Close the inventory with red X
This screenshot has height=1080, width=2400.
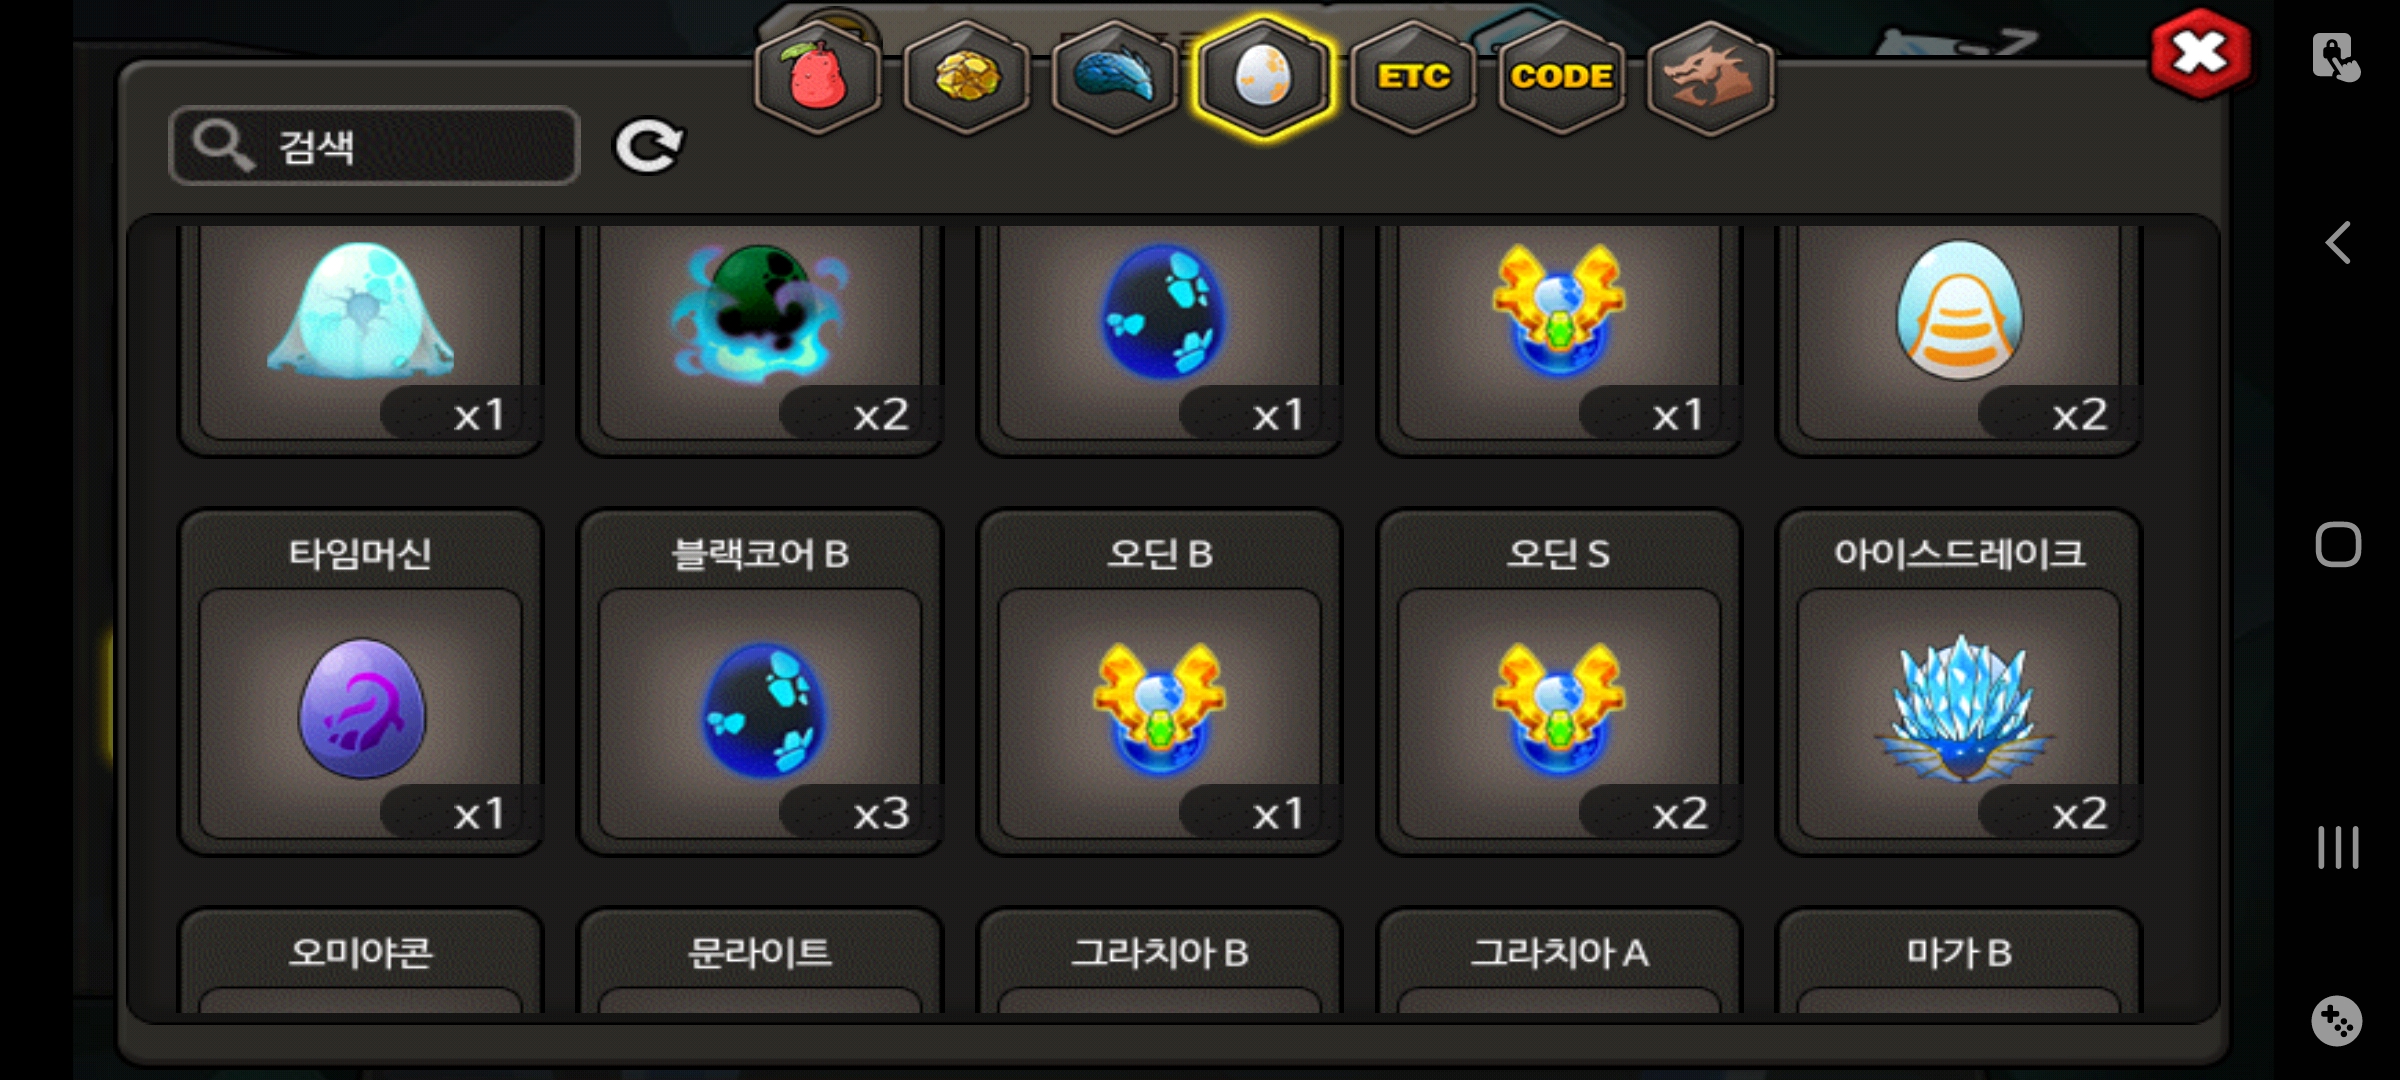click(x=2200, y=54)
